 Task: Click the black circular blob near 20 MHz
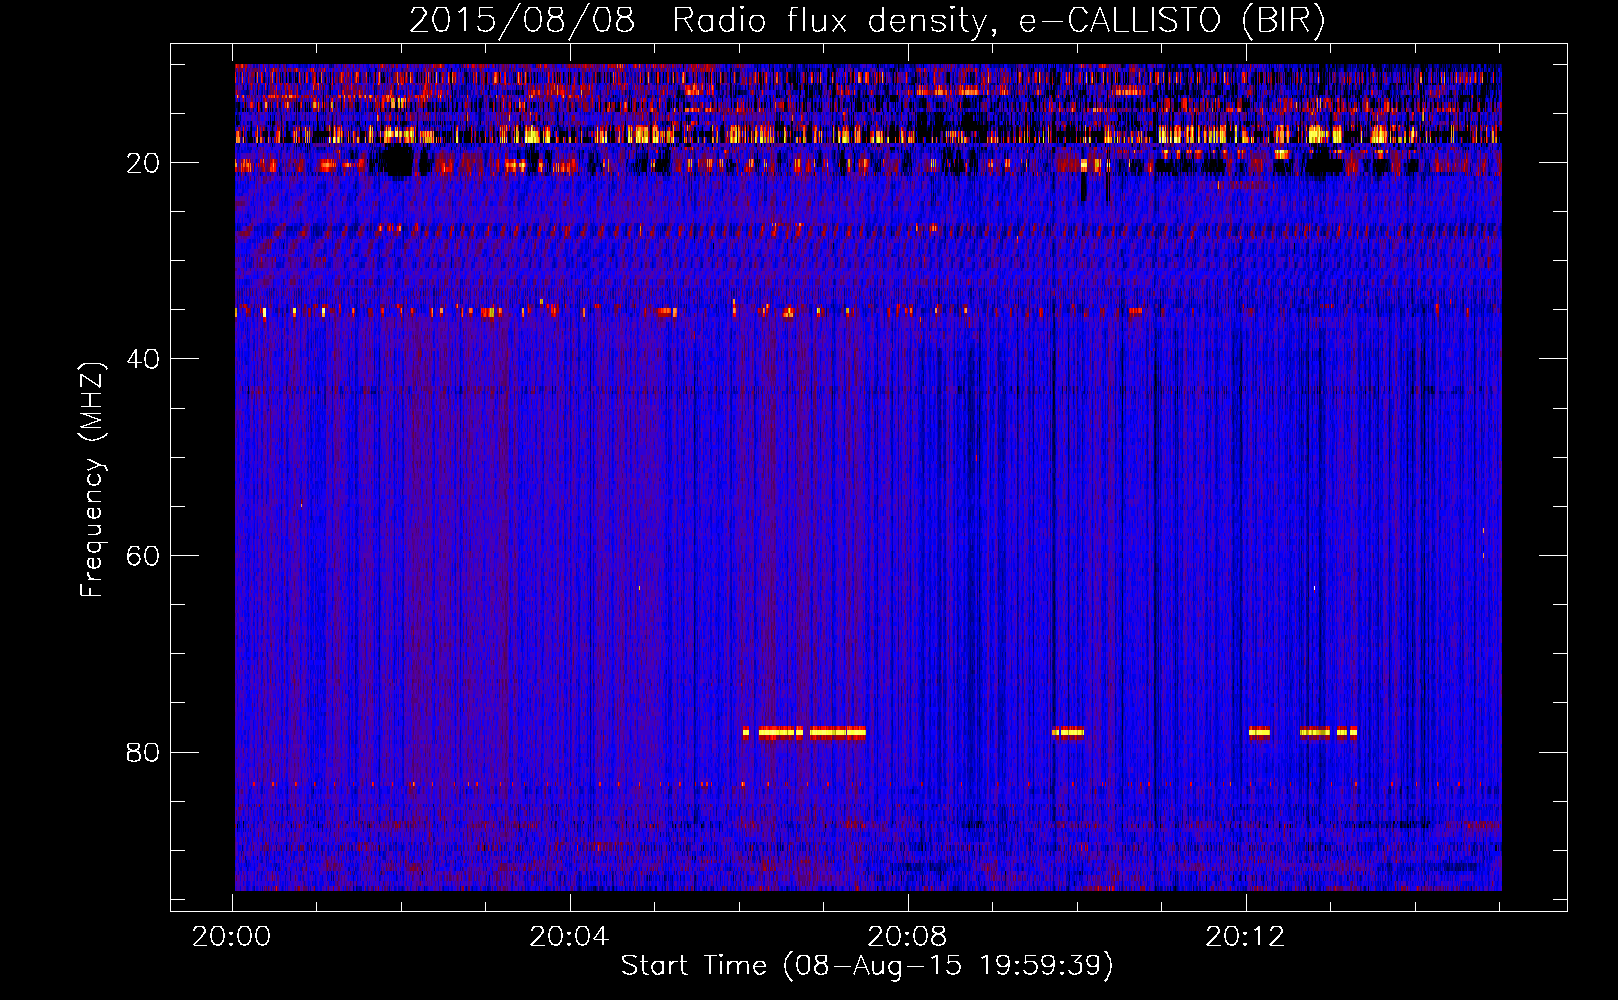click(397, 161)
